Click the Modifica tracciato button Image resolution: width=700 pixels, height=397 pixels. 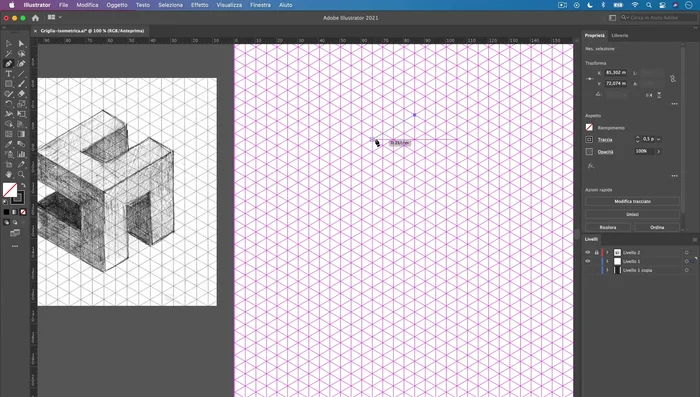(x=632, y=201)
